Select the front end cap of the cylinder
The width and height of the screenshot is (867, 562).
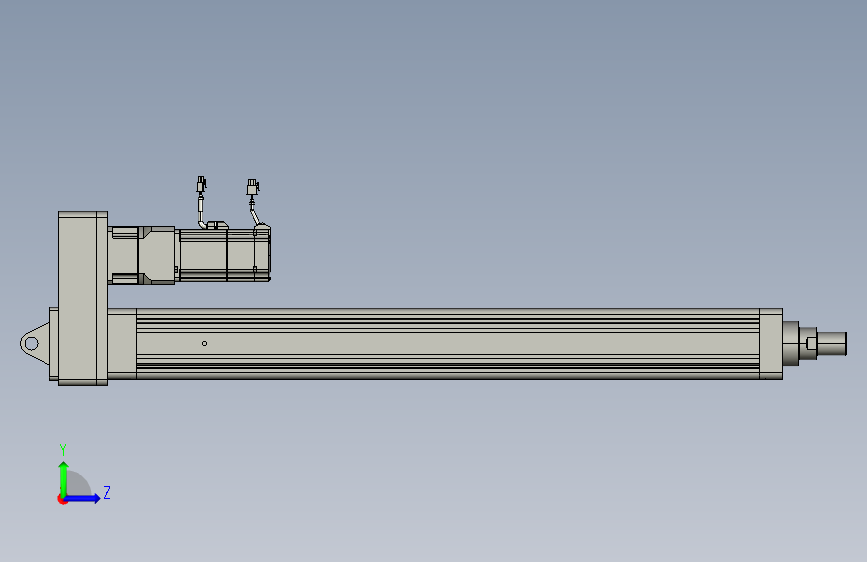tap(771, 344)
